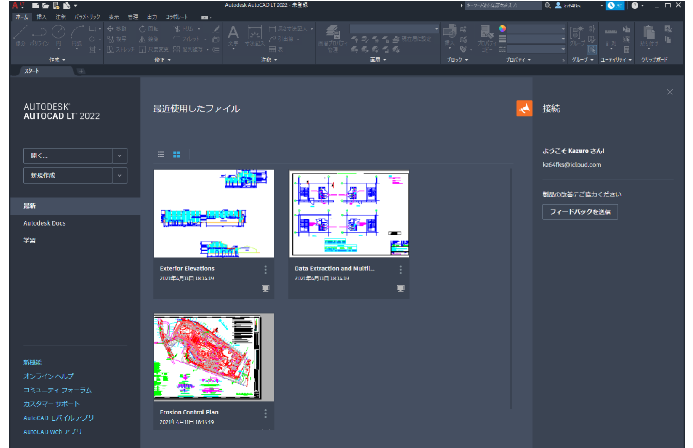This screenshot has height=448, width=693.
Task: Switch to grid view for recent files
Action: pyautogui.click(x=176, y=154)
